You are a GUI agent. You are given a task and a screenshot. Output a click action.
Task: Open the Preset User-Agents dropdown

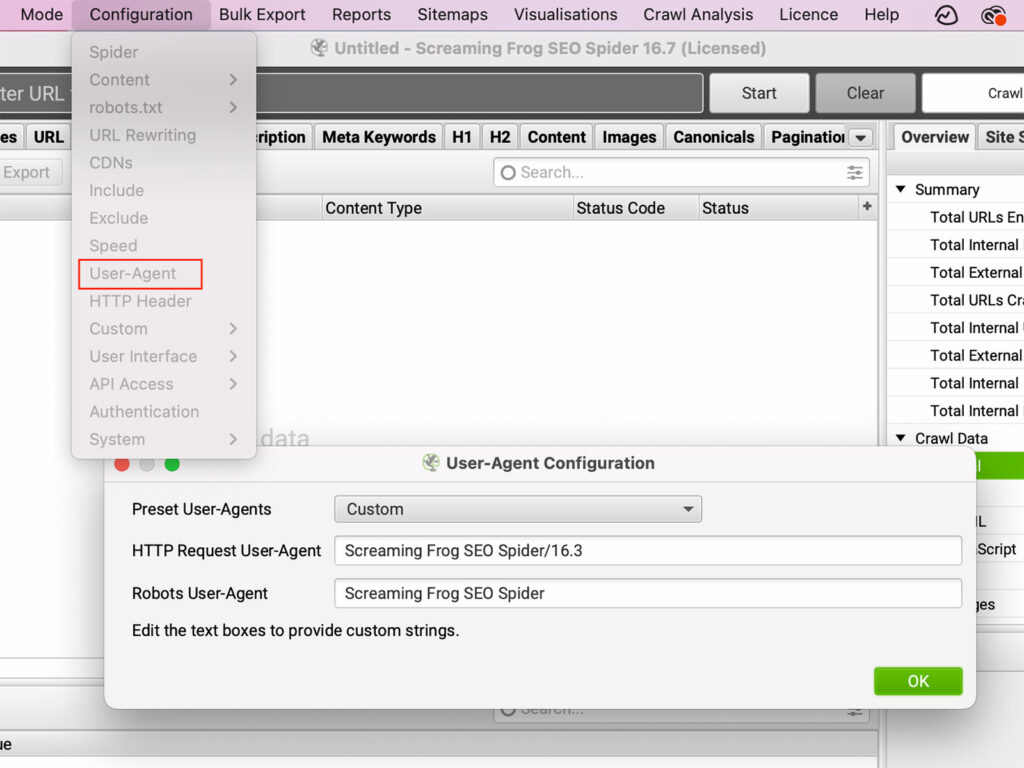click(x=518, y=509)
